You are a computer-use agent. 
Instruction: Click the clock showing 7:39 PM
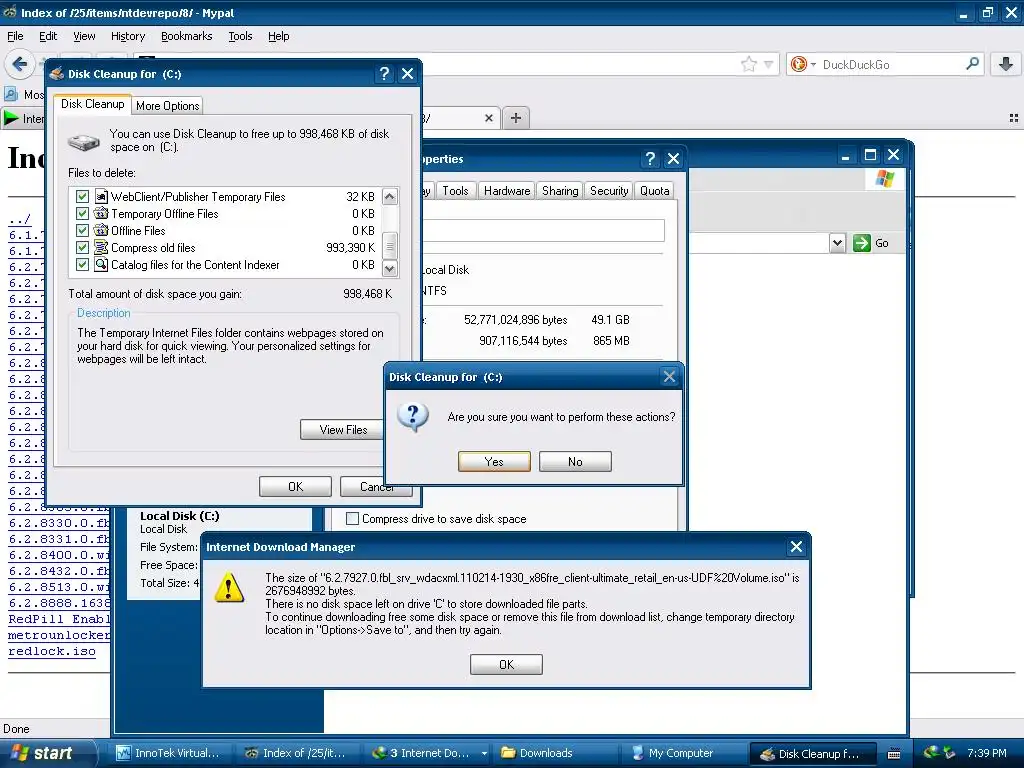pos(987,753)
